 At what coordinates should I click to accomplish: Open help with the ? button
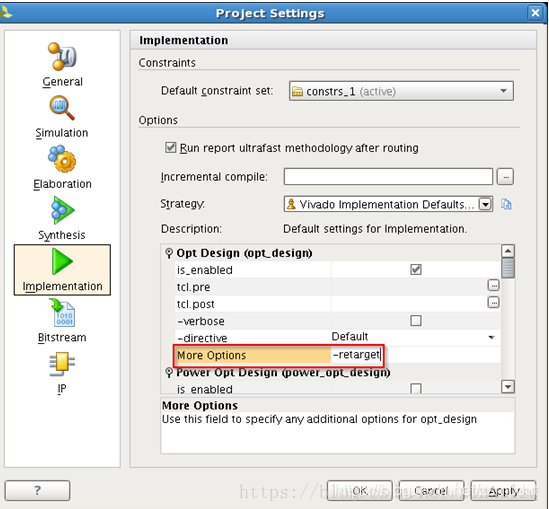37,490
